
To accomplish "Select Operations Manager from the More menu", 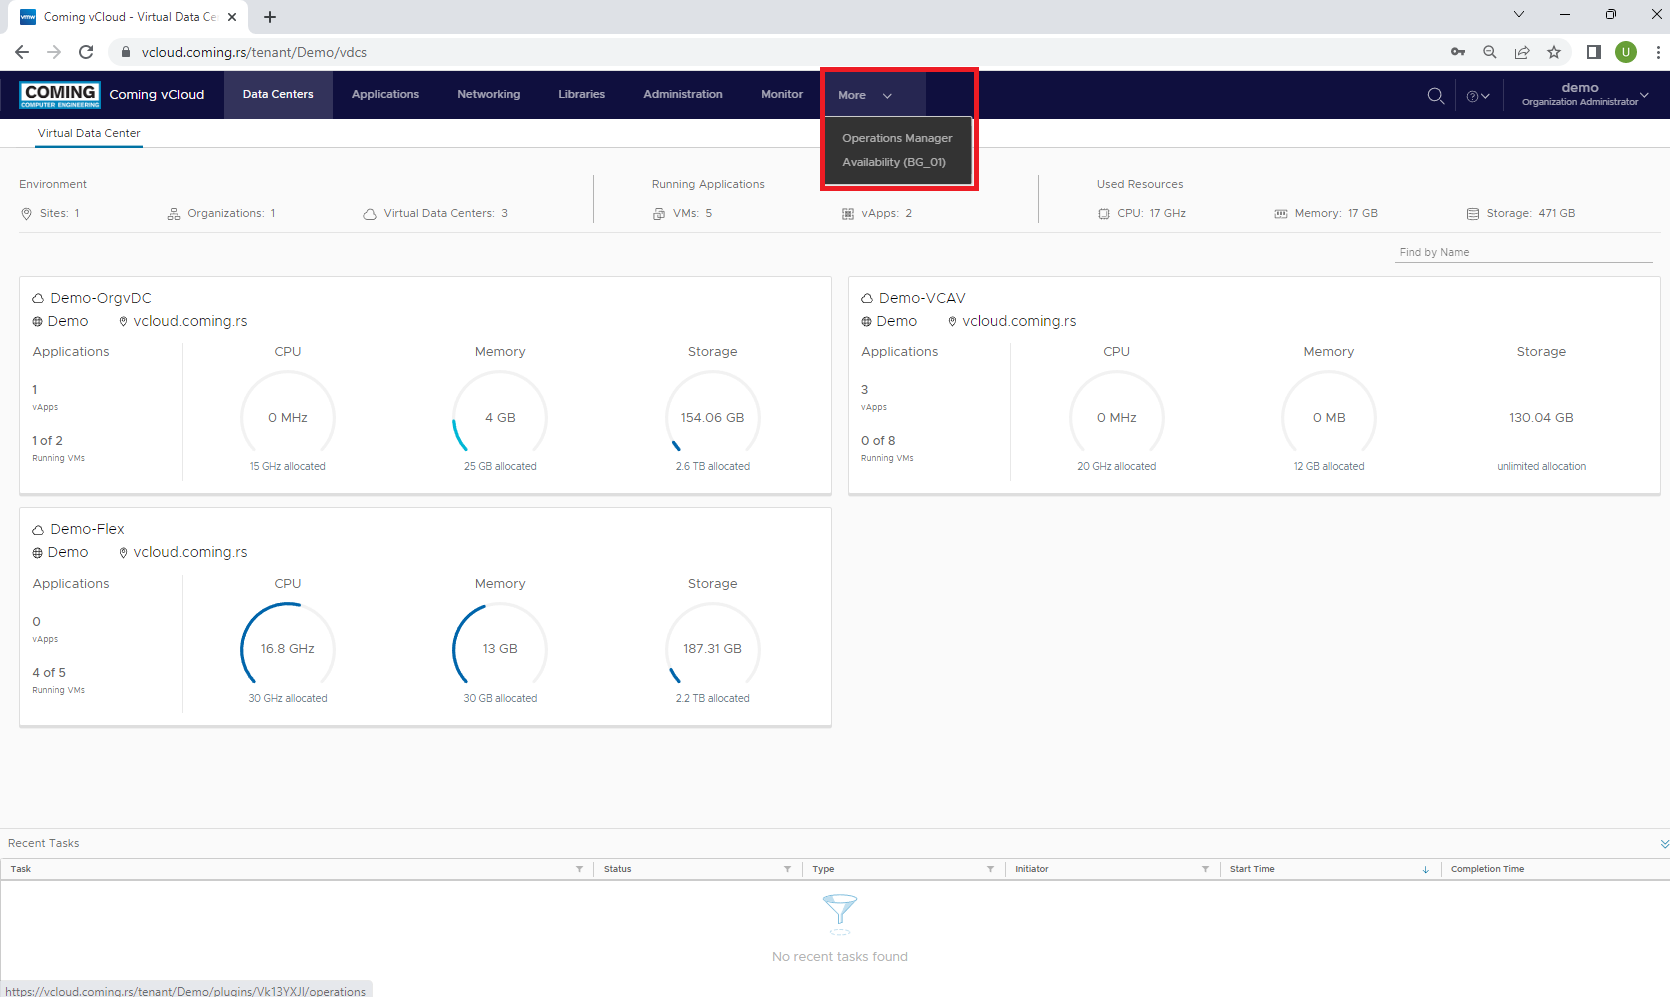I will click(897, 138).
